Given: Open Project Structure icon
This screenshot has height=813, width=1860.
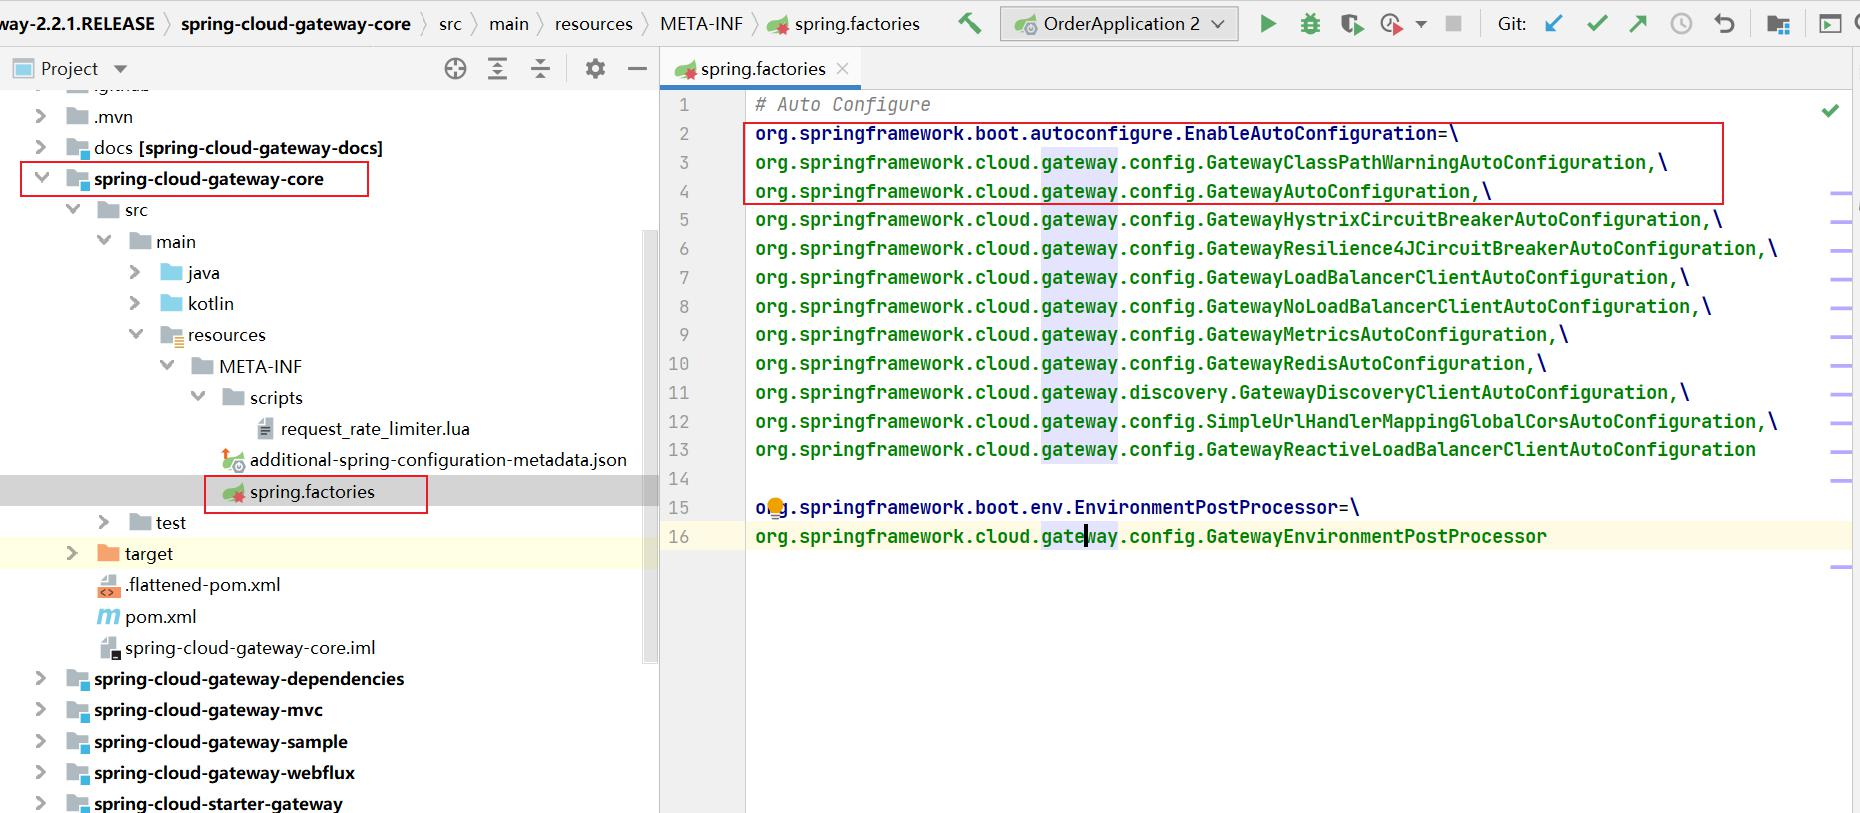Looking at the screenshot, I should click(1778, 24).
